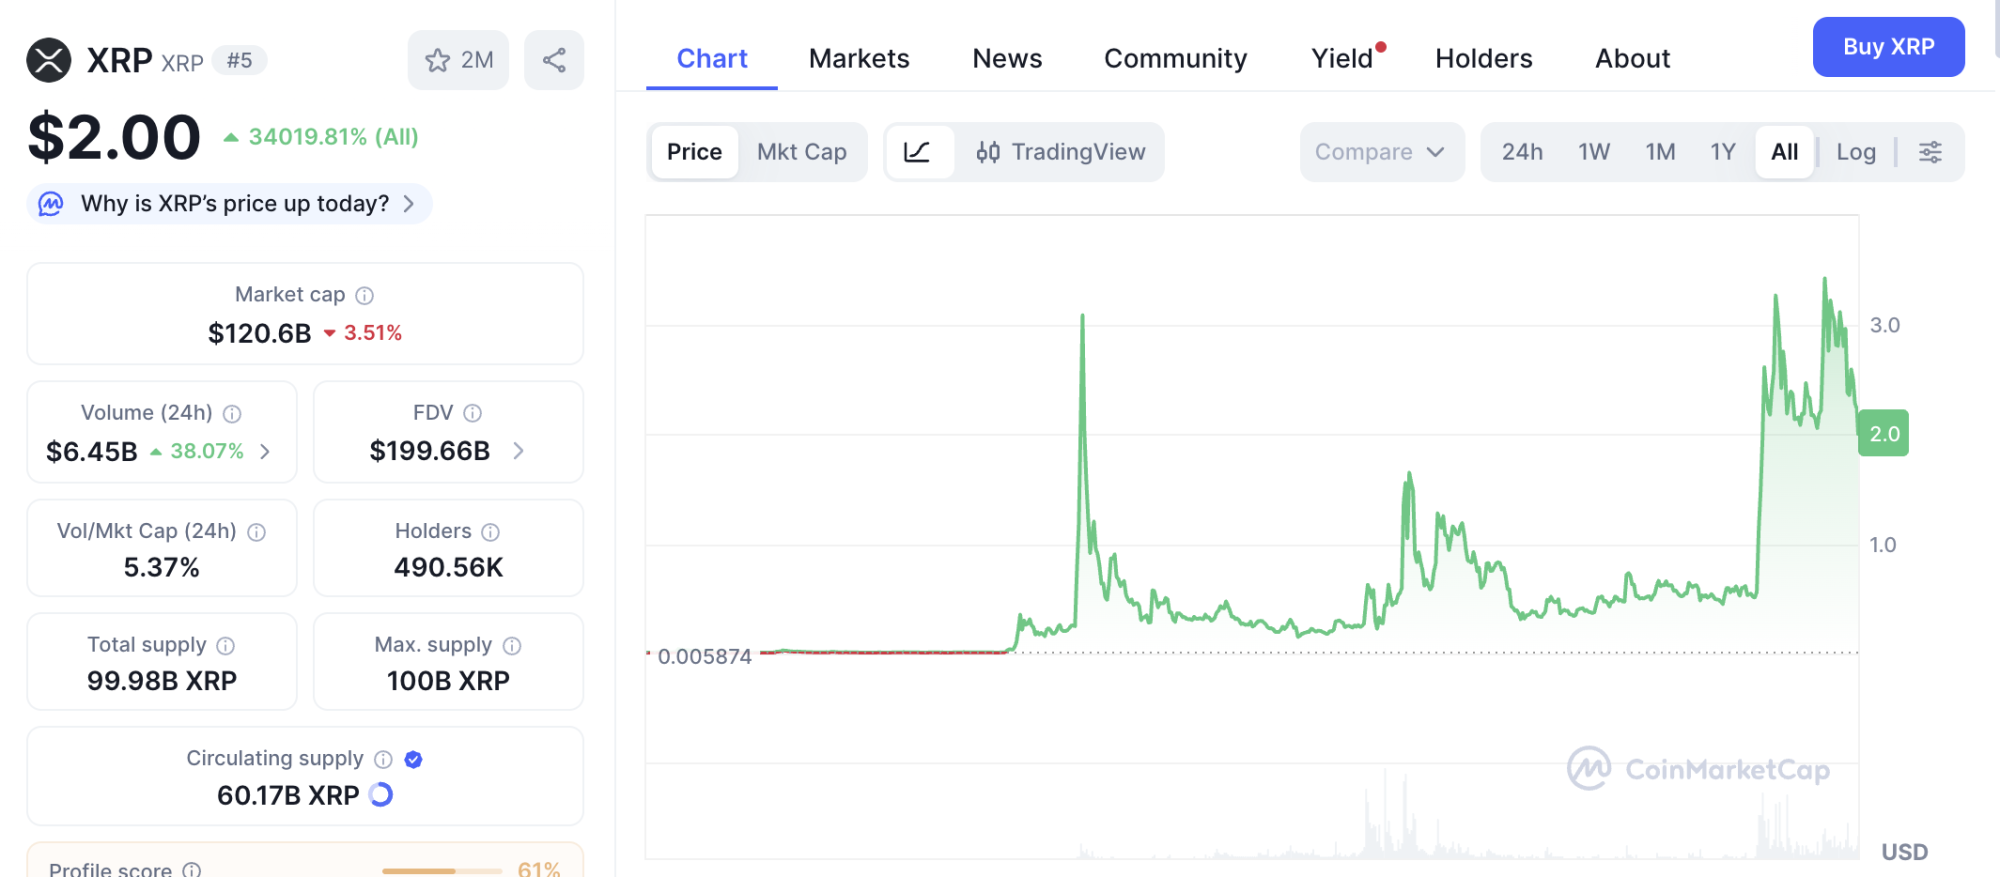
Task: Expand FDV details chevron
Action: [x=518, y=451]
